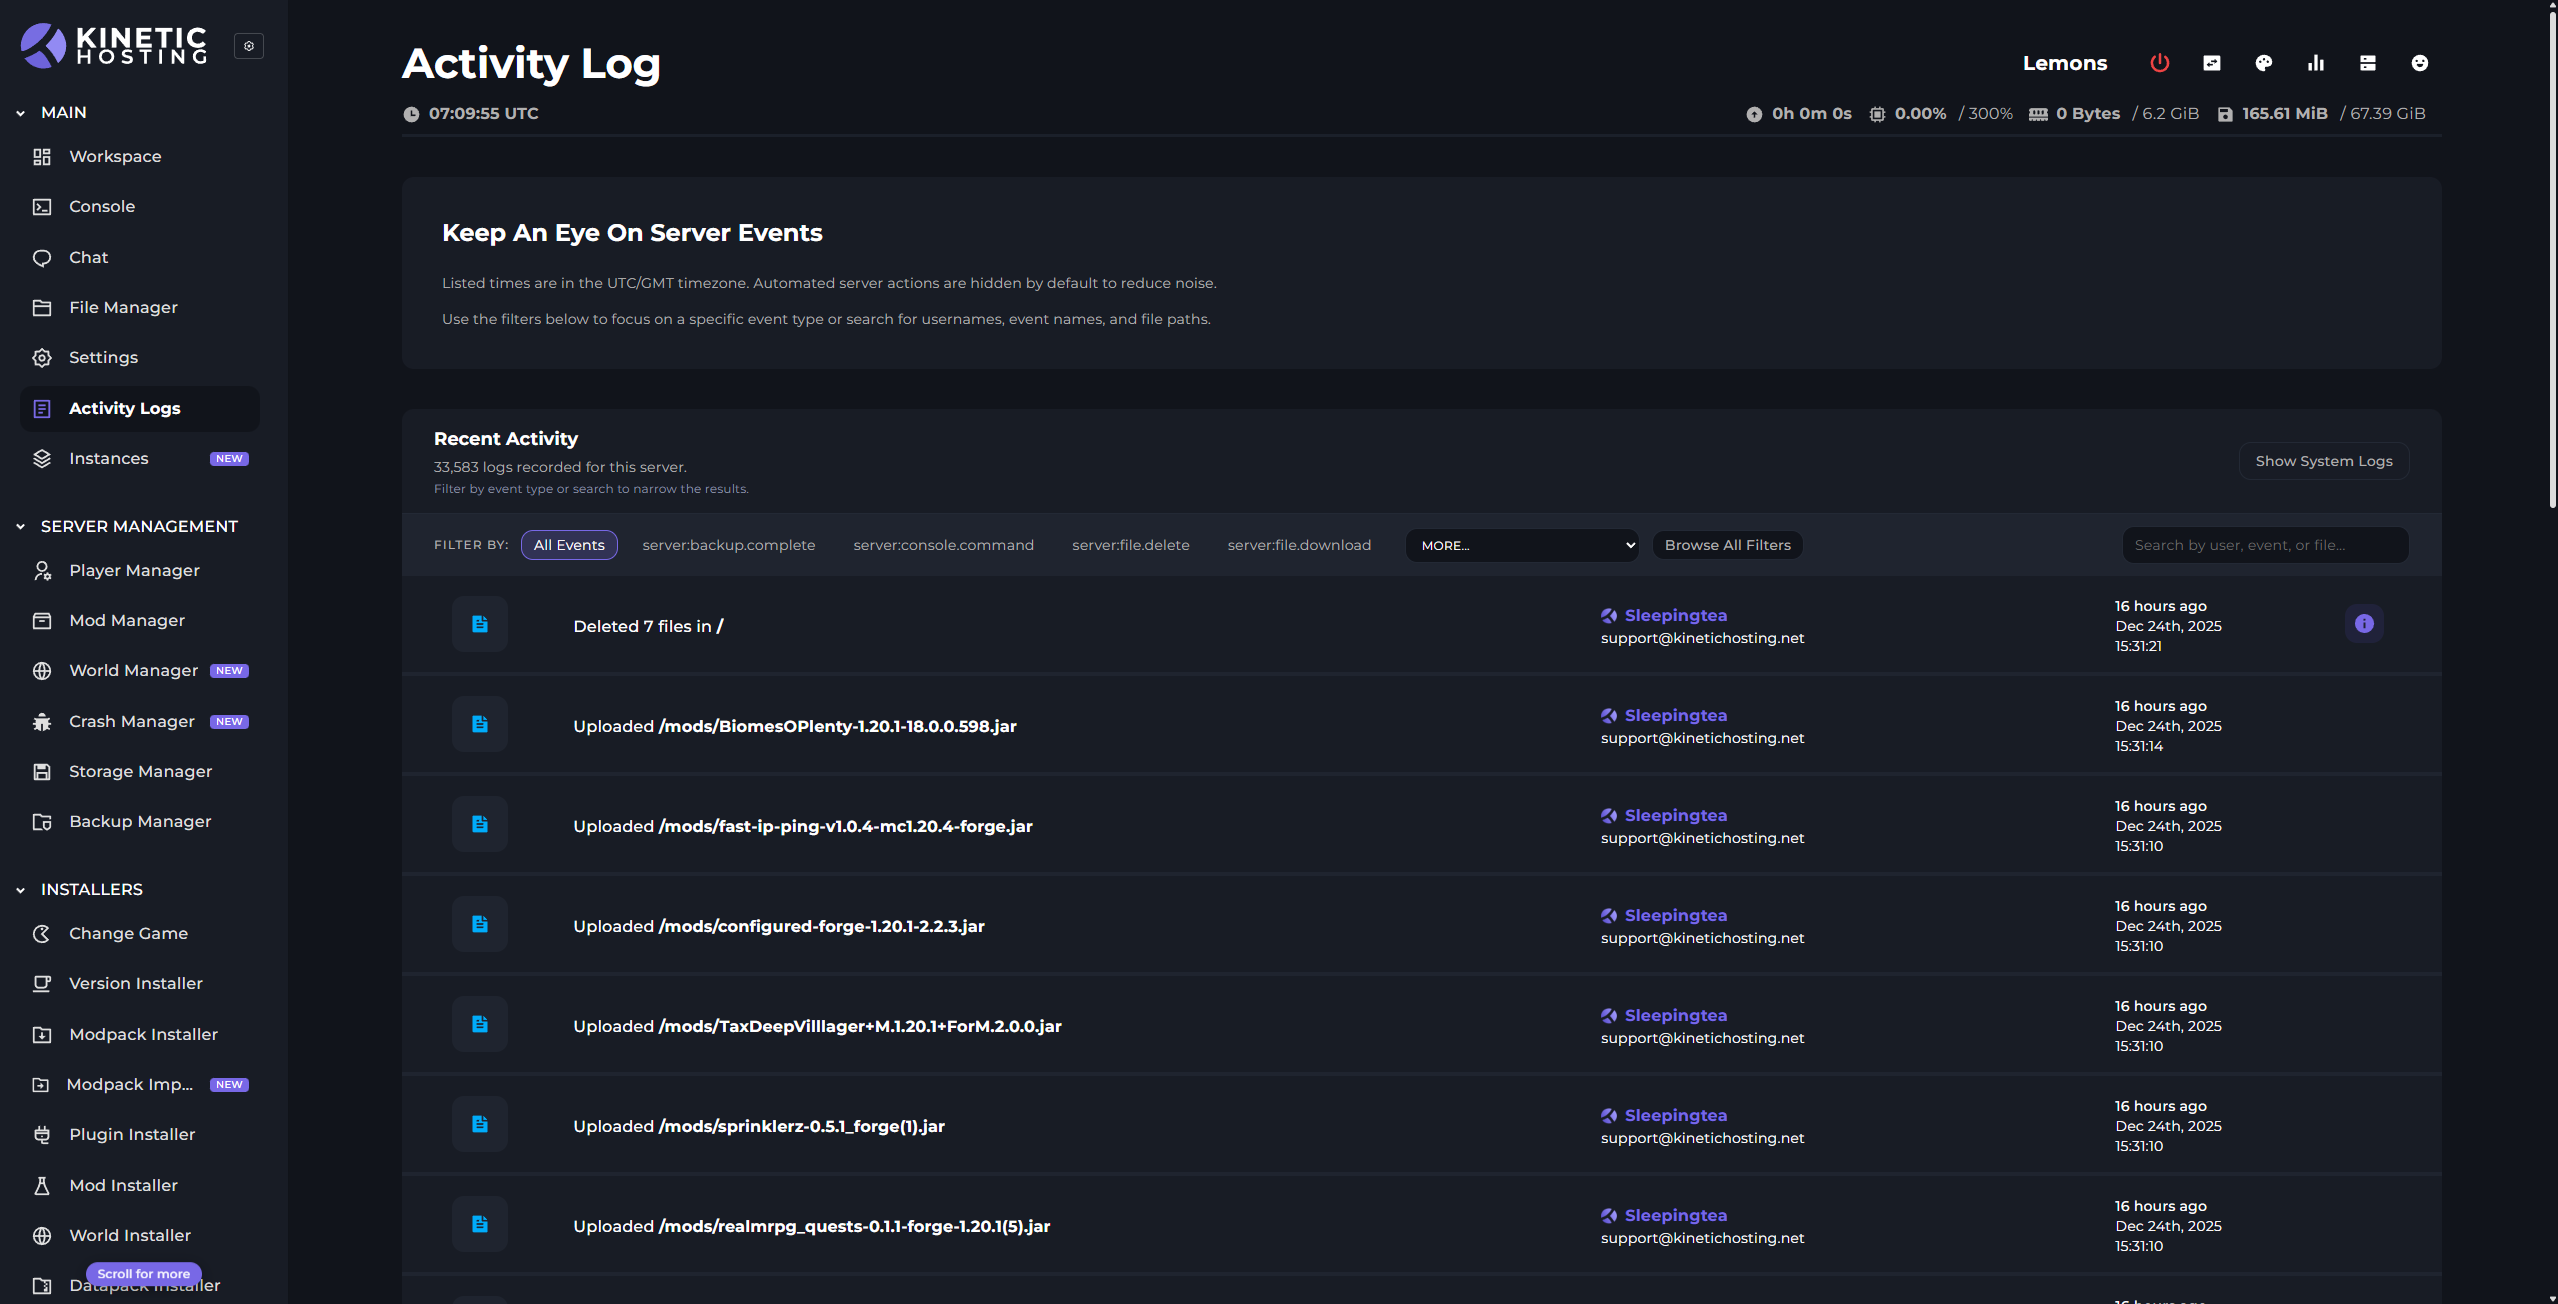Click the page vertical scrollbar
This screenshot has height=1304, width=2558.
coord(2551,260)
